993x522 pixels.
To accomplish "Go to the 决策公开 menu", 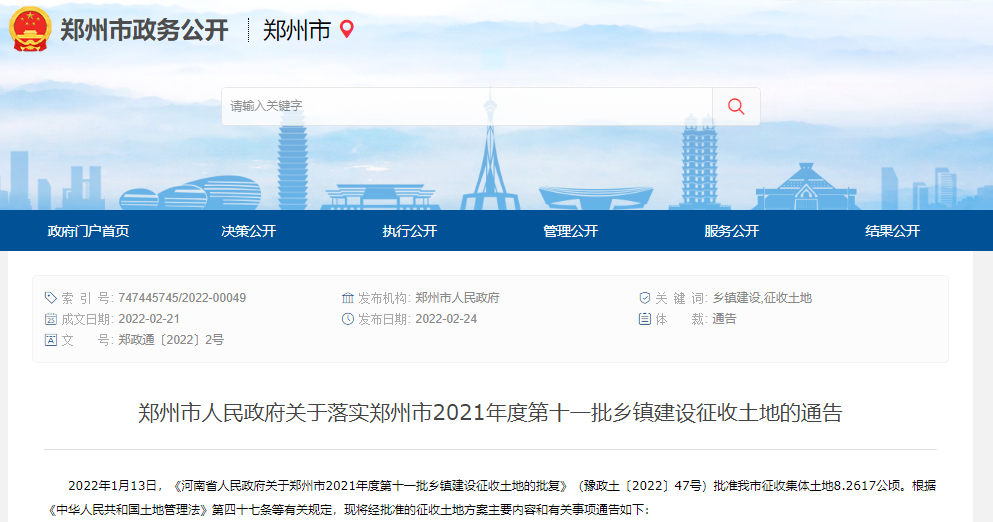I will (x=249, y=231).
